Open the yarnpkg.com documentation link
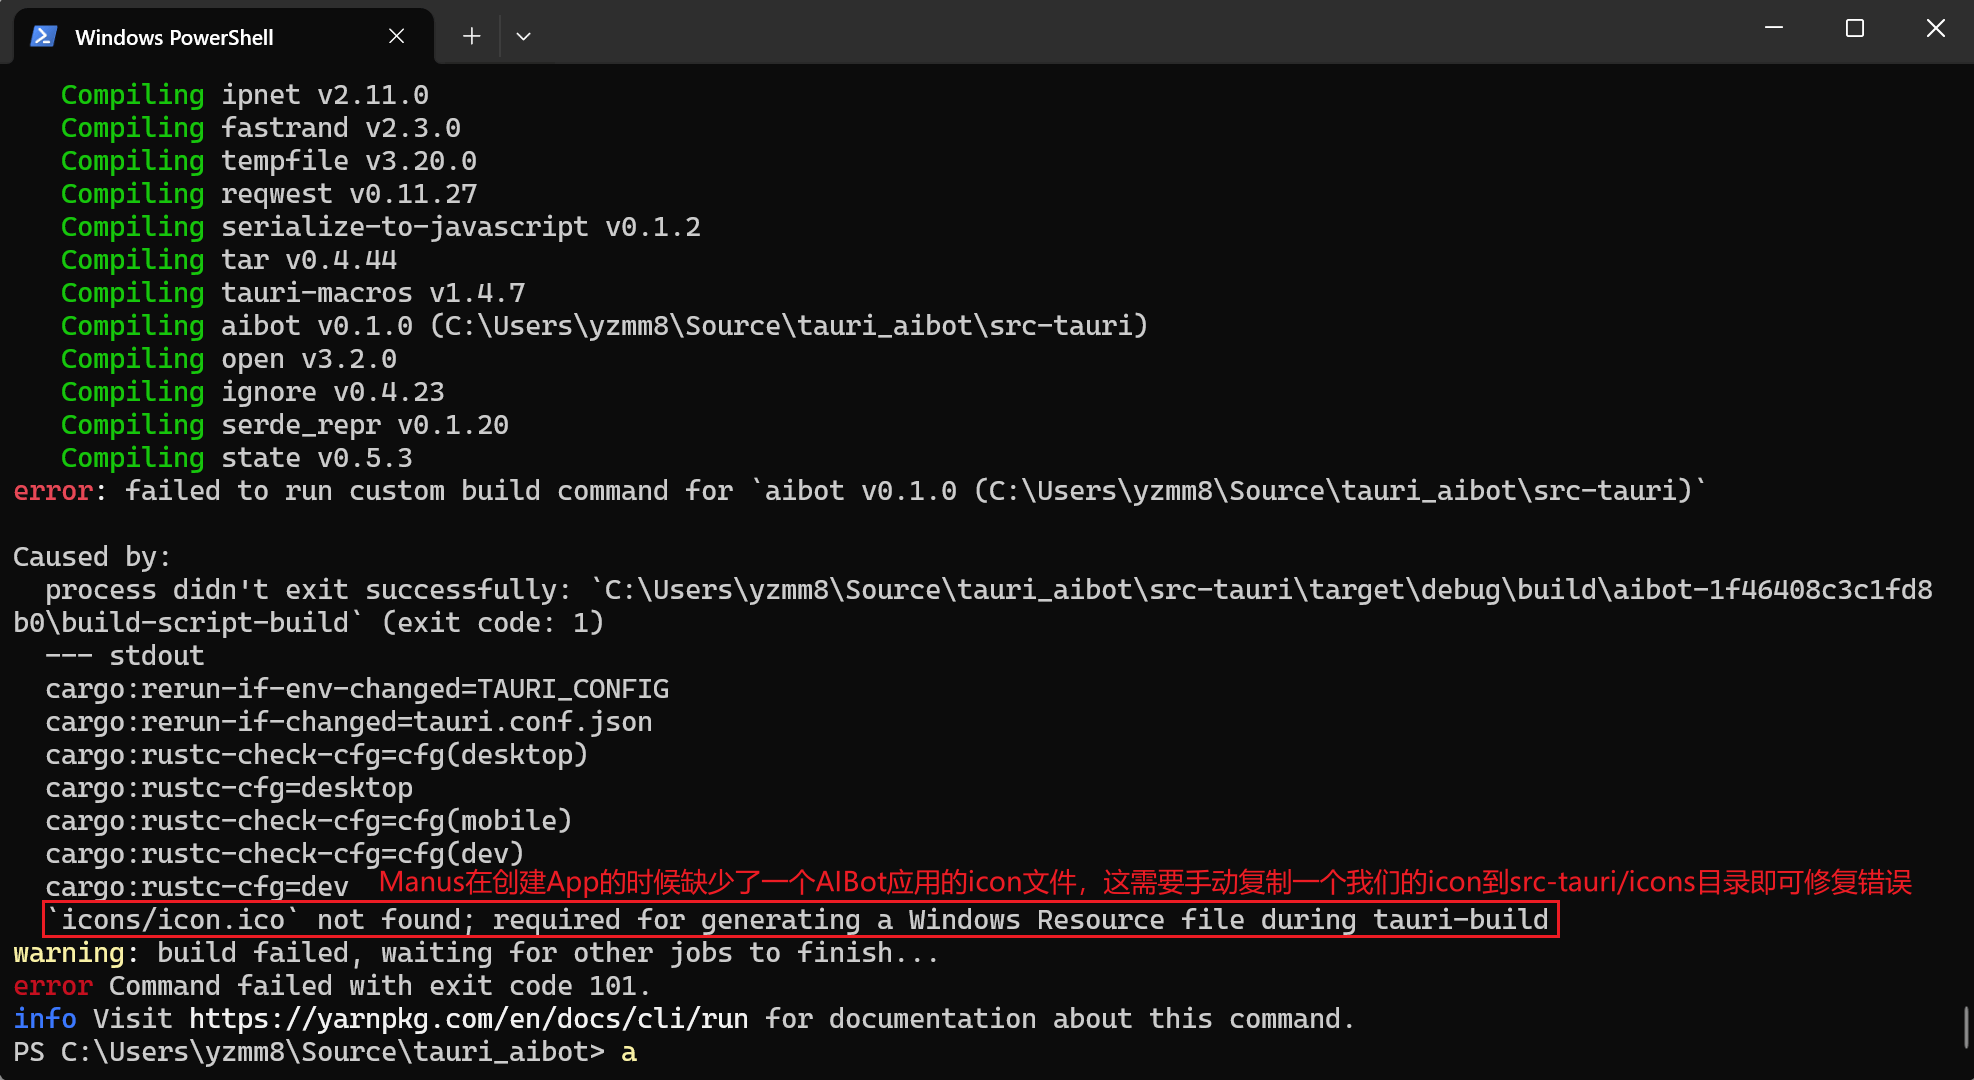 [469, 1019]
